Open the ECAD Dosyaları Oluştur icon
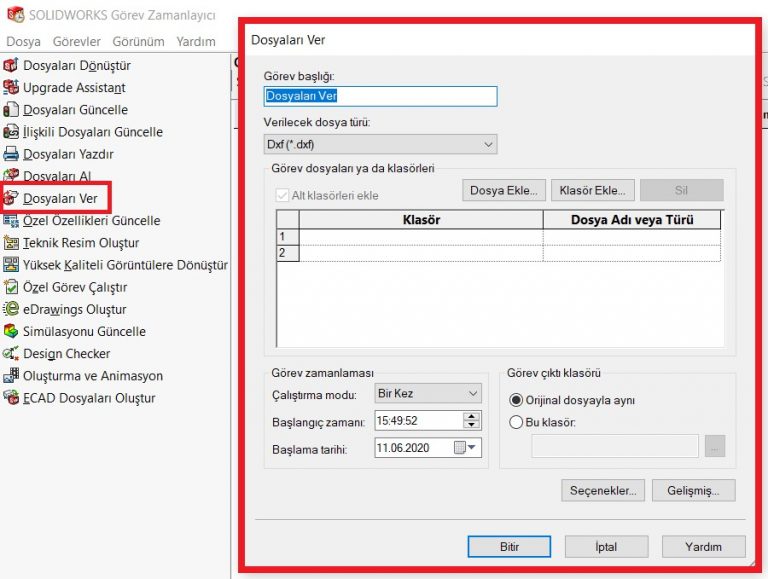 [x=11, y=398]
